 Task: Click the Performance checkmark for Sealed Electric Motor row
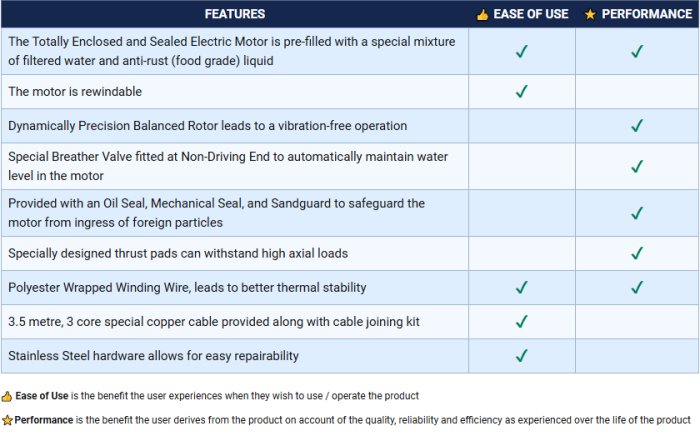pos(637,51)
